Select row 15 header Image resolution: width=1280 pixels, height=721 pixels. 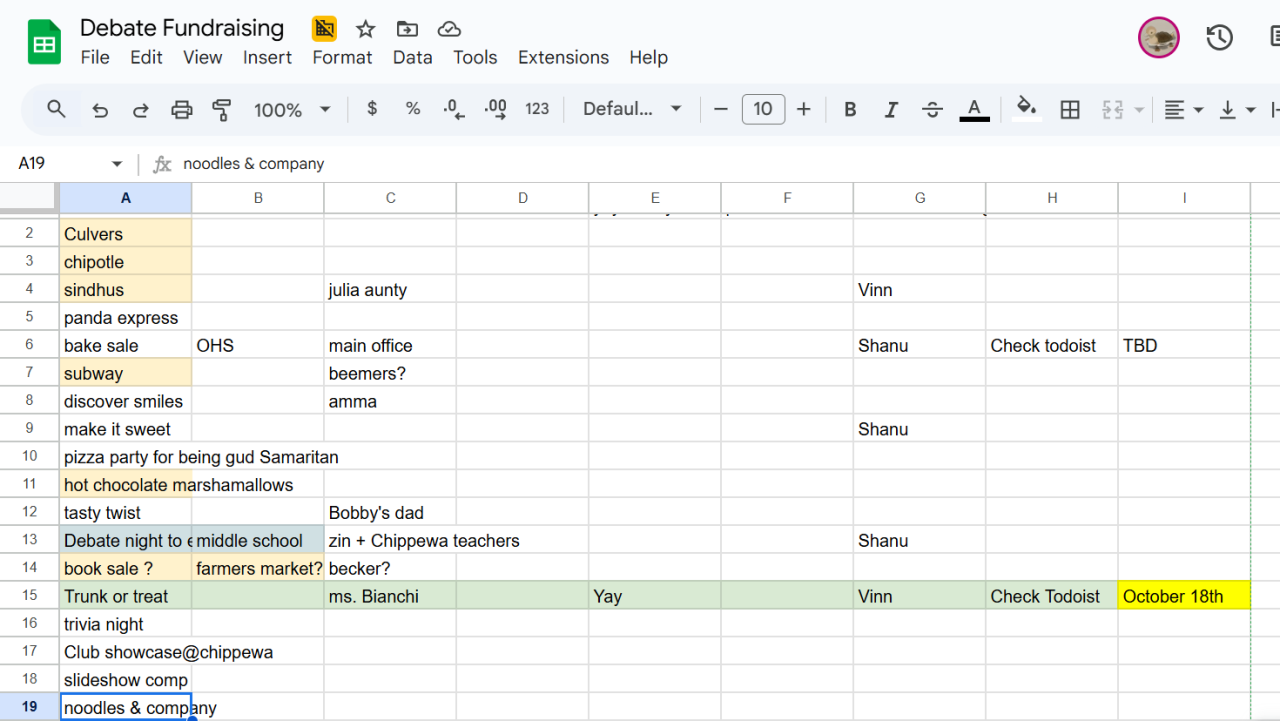coord(30,596)
